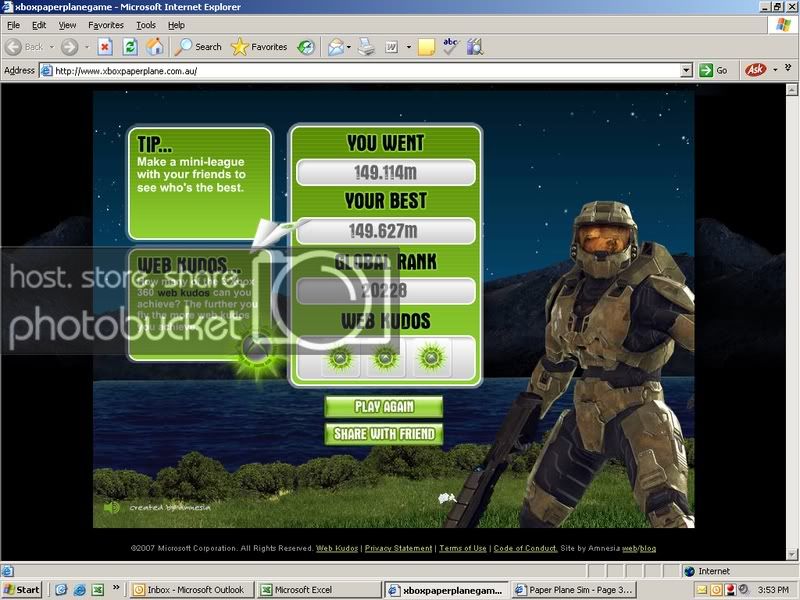Switch to Microsoft Excel taskbar button
Screen dimensions: 800x600
pos(319,590)
